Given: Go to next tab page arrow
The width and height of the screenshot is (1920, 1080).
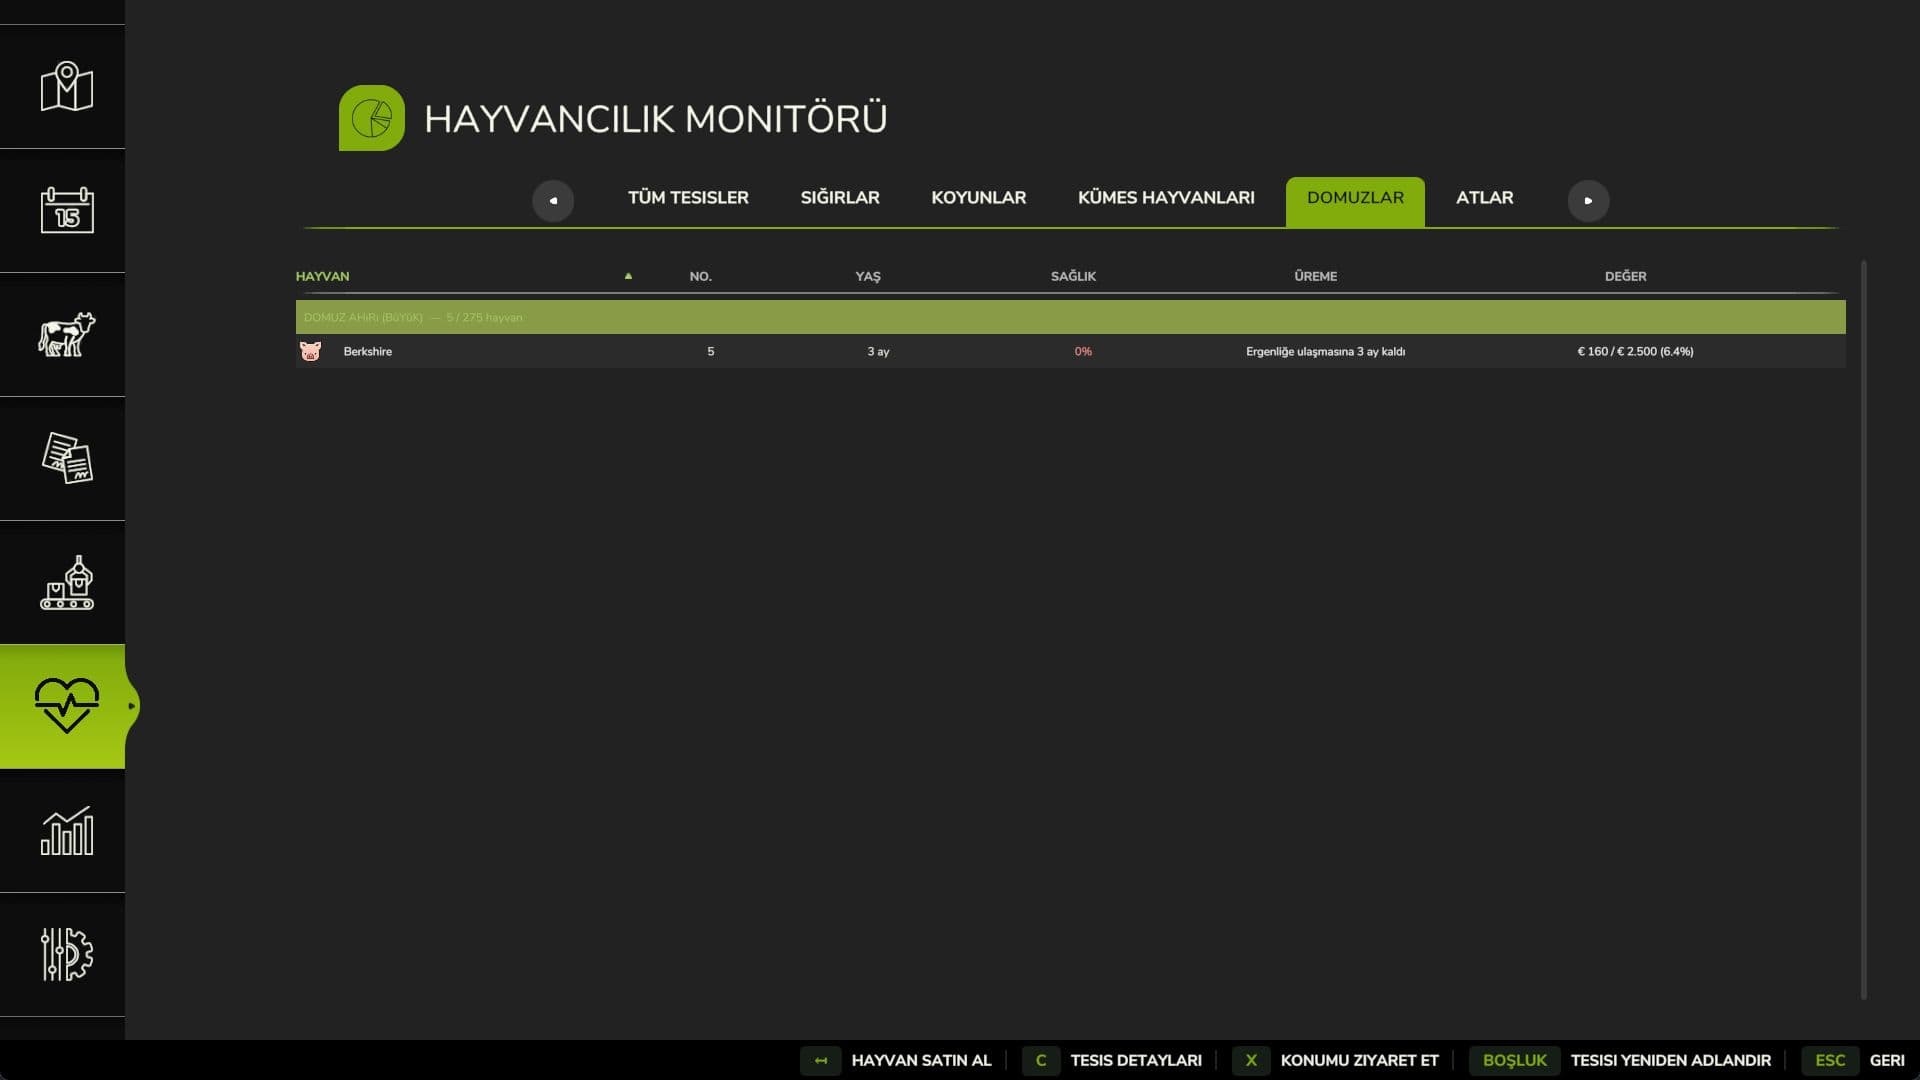Looking at the screenshot, I should pyautogui.click(x=1588, y=200).
